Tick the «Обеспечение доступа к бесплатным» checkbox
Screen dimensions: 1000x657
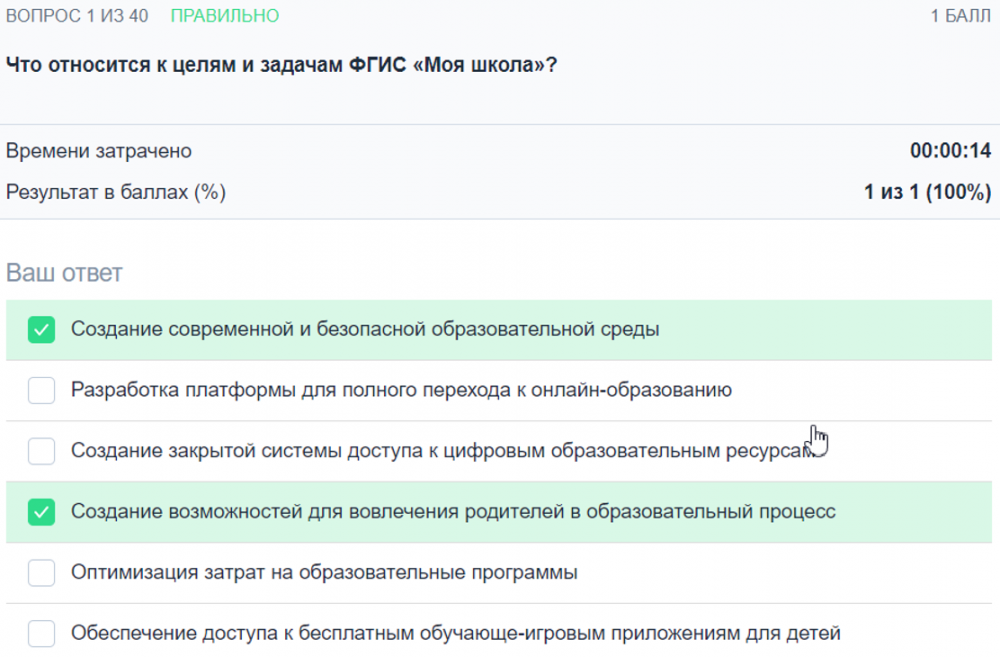pyautogui.click(x=41, y=634)
